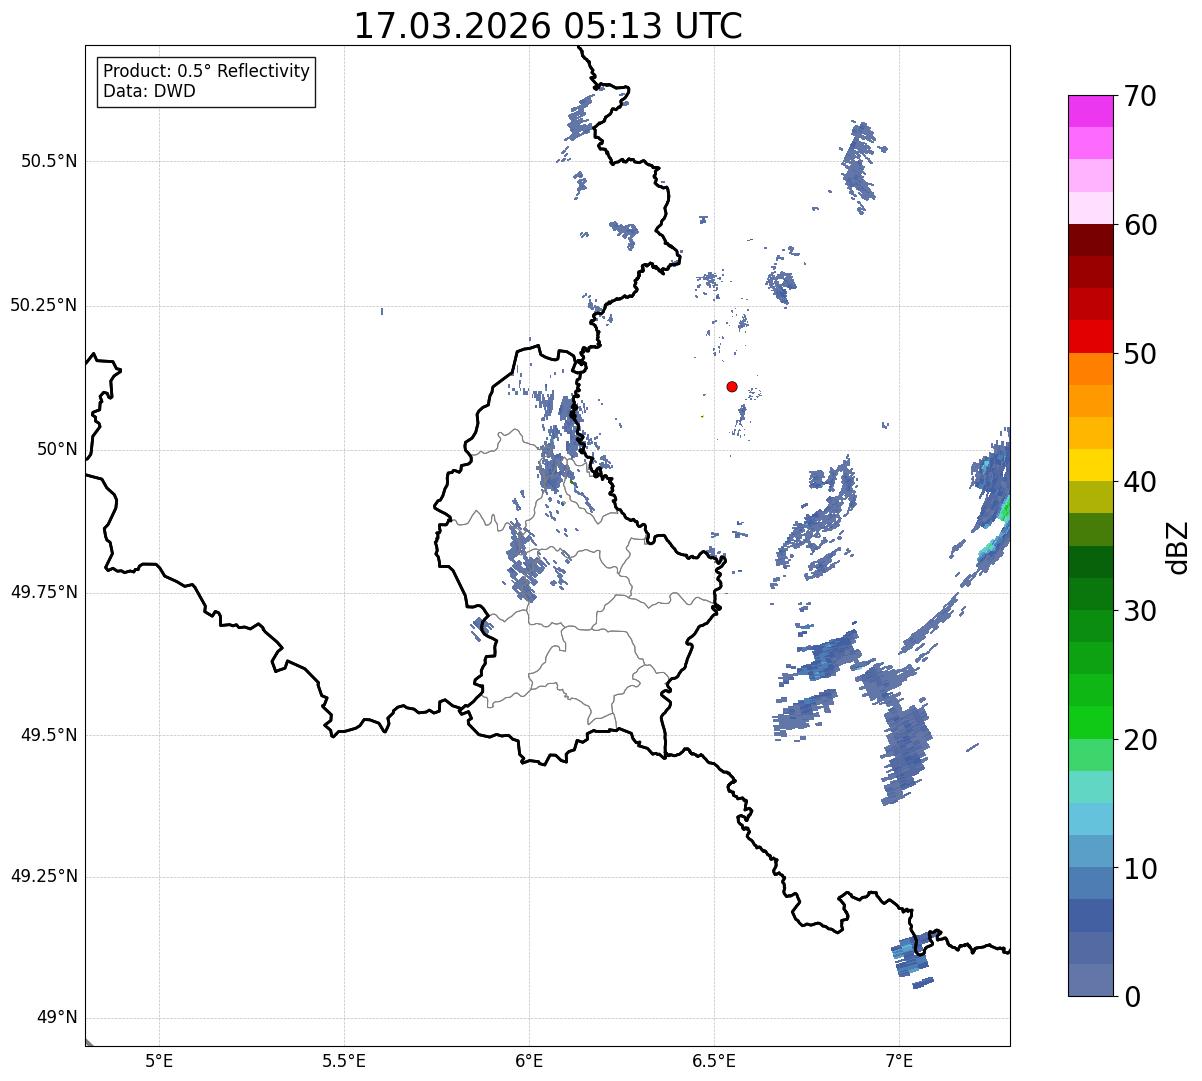The width and height of the screenshot is (1202, 1081).
Task: Click the '49.75°N' latitude label
Action: pos(44,592)
